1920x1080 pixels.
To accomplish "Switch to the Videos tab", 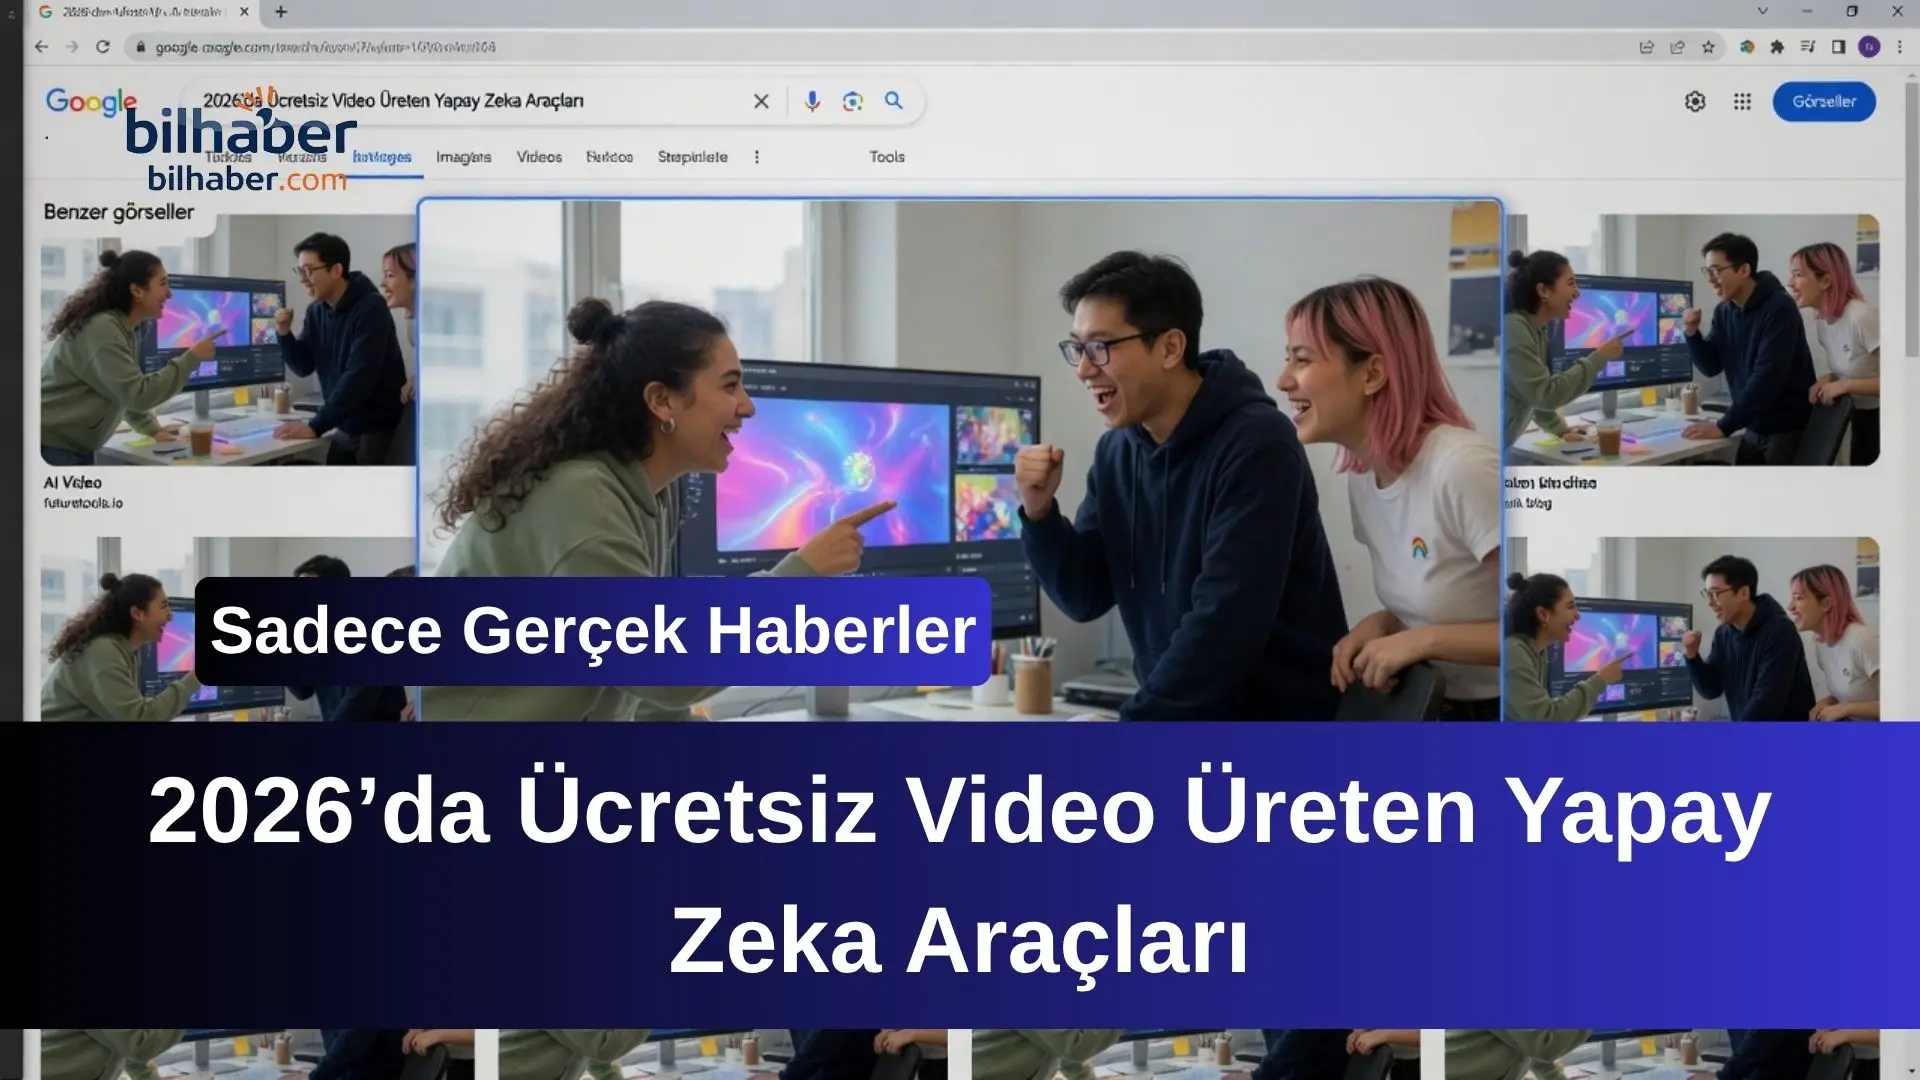I will pyautogui.click(x=539, y=157).
